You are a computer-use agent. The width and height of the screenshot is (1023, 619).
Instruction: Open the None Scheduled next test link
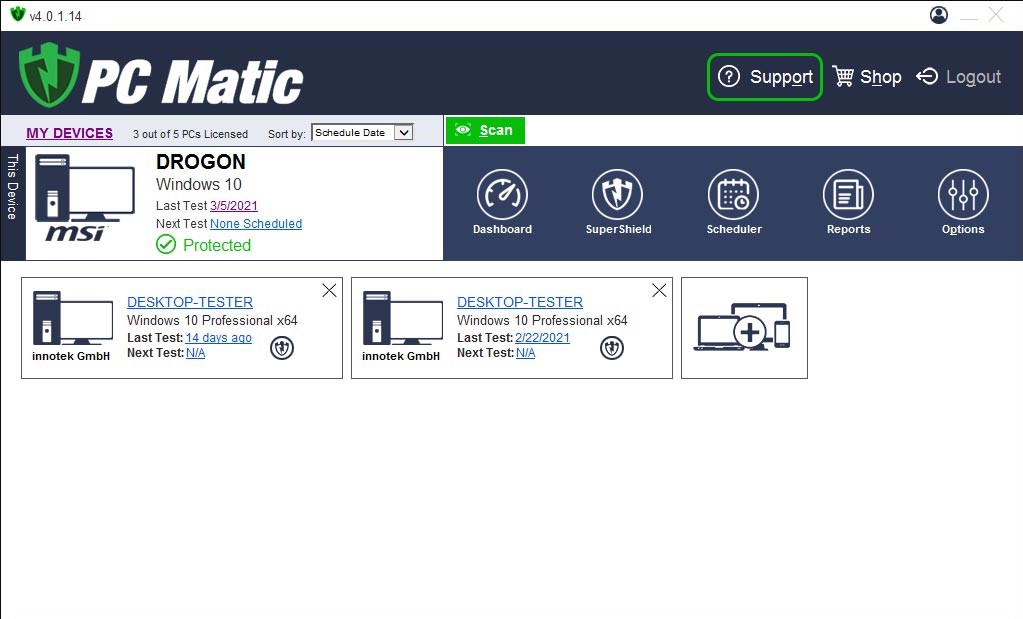[256, 224]
